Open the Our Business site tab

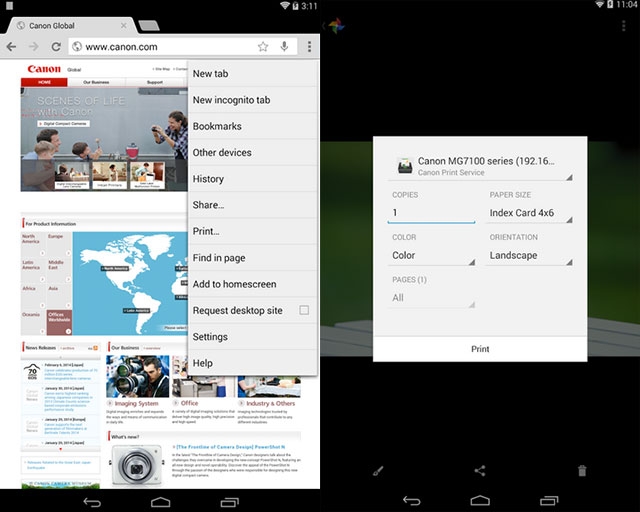[x=97, y=82]
